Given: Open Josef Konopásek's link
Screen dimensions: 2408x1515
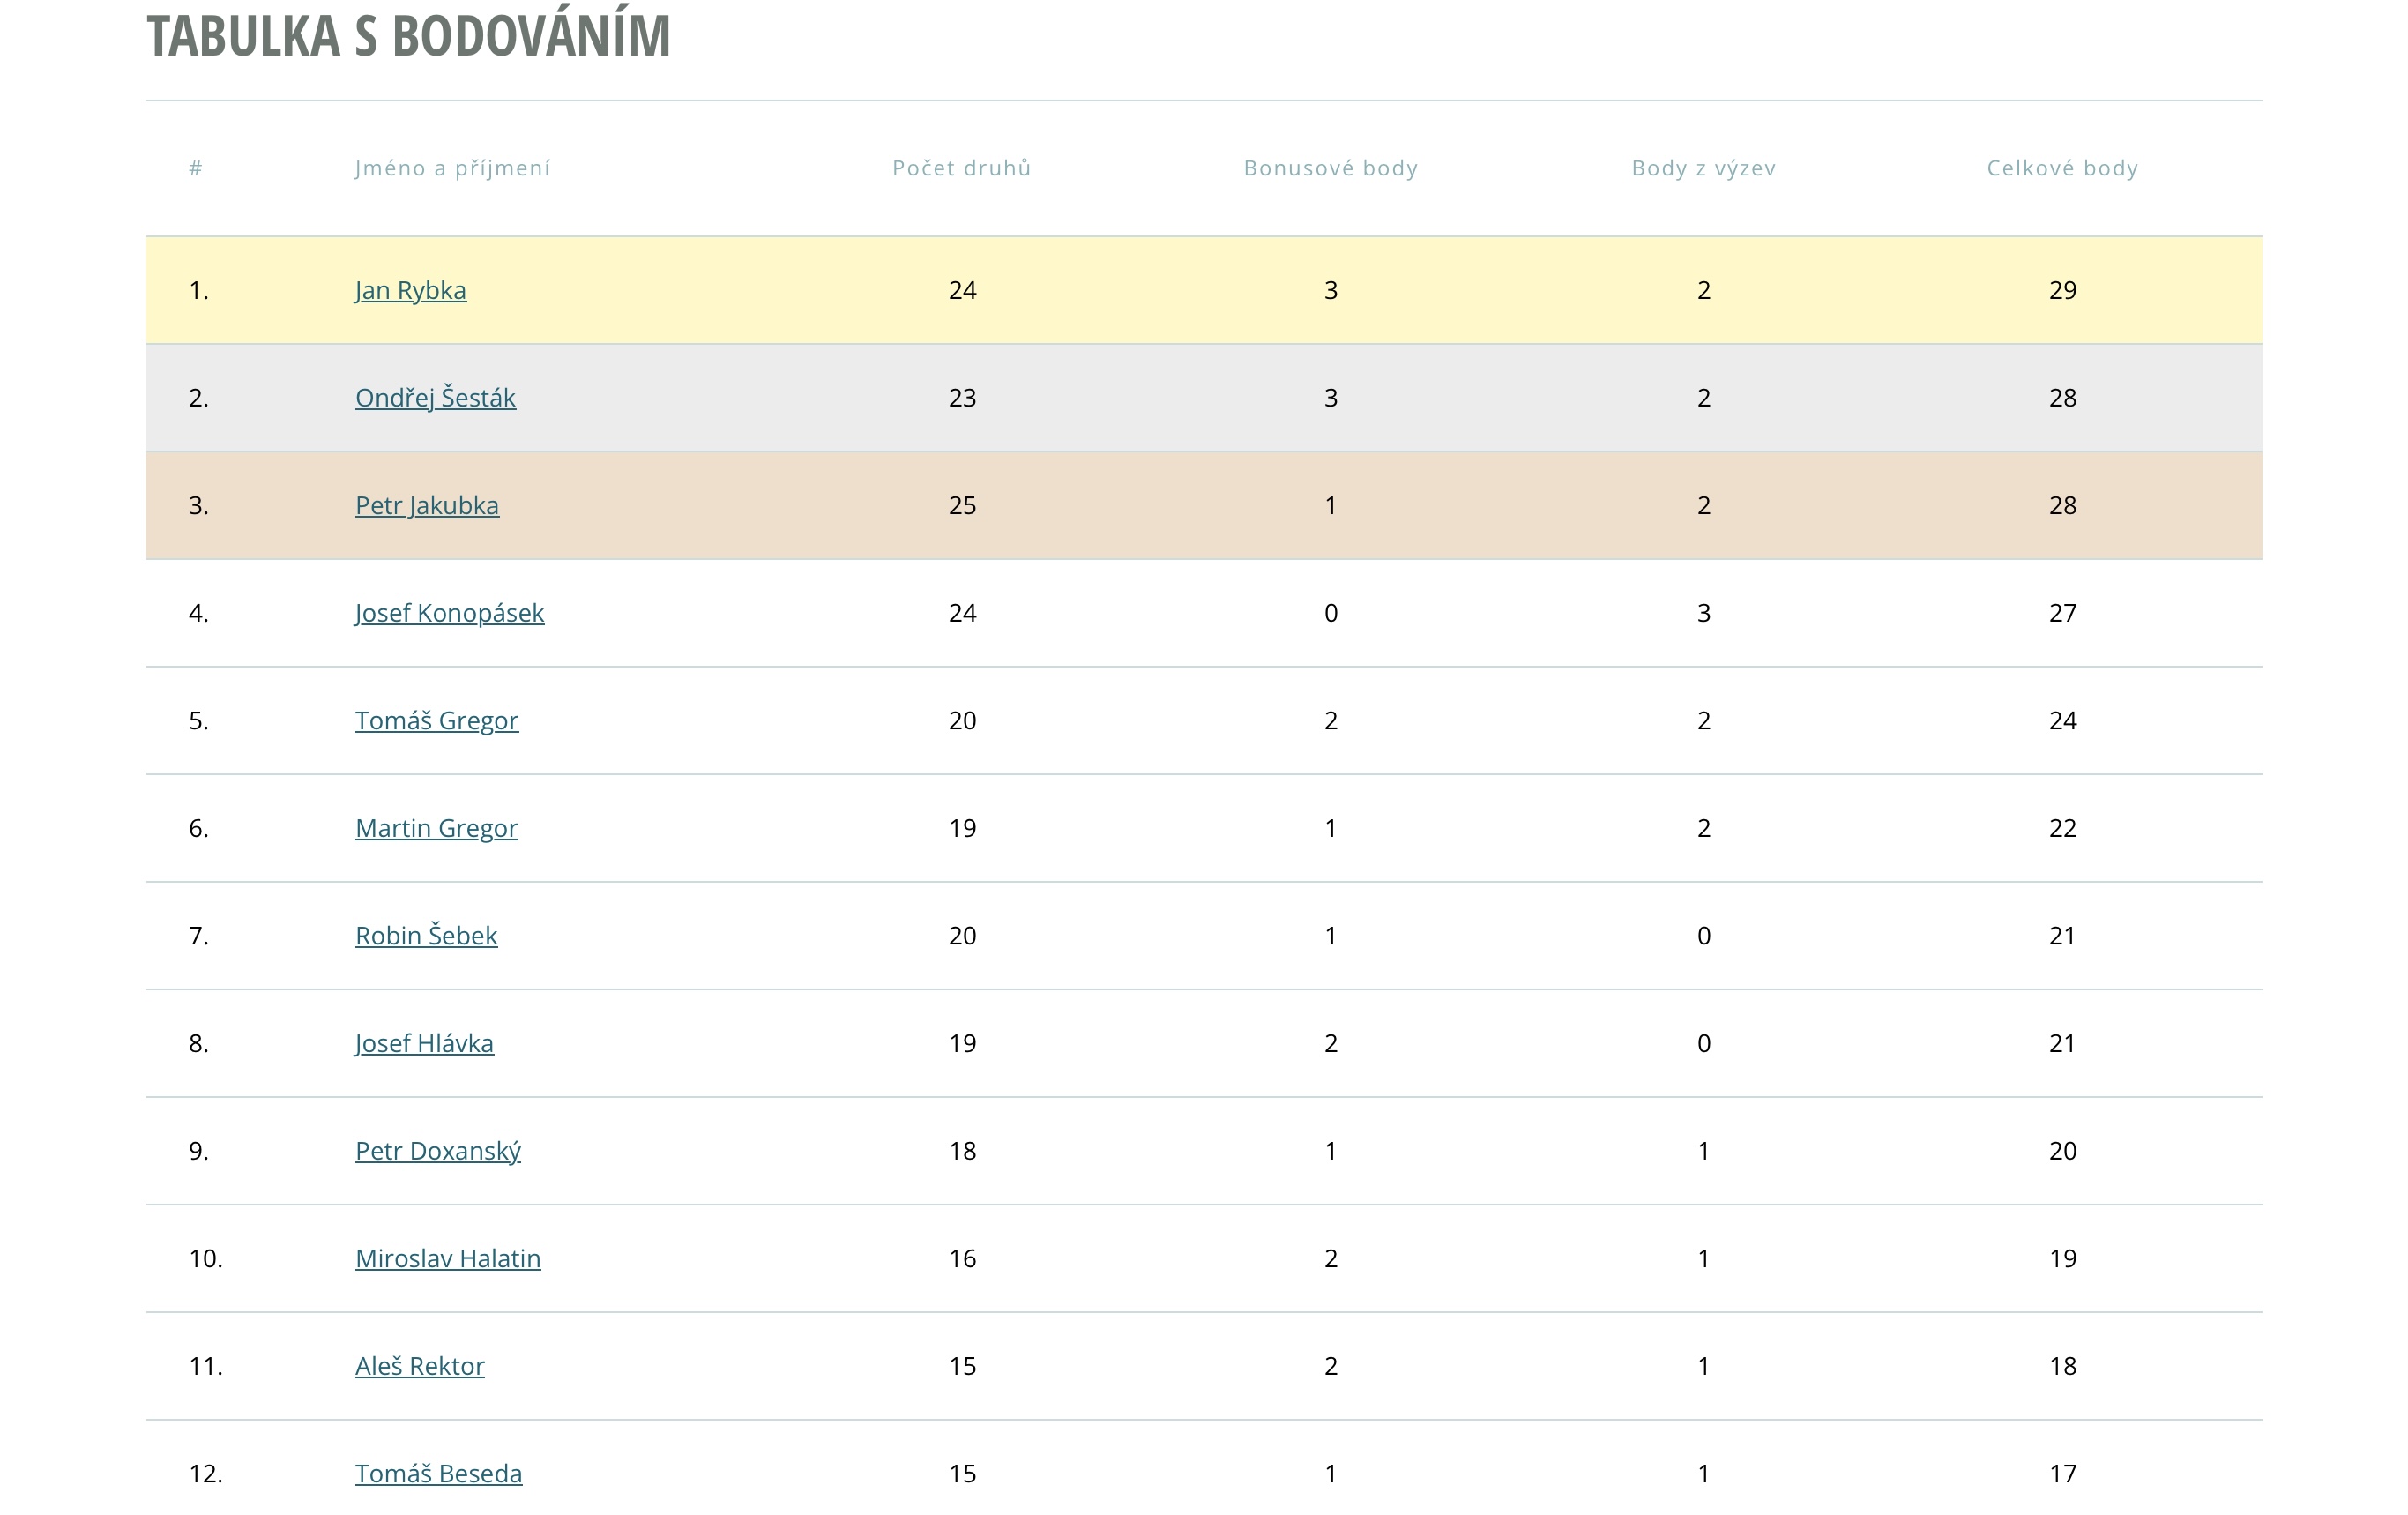Looking at the screenshot, I should [x=449, y=613].
